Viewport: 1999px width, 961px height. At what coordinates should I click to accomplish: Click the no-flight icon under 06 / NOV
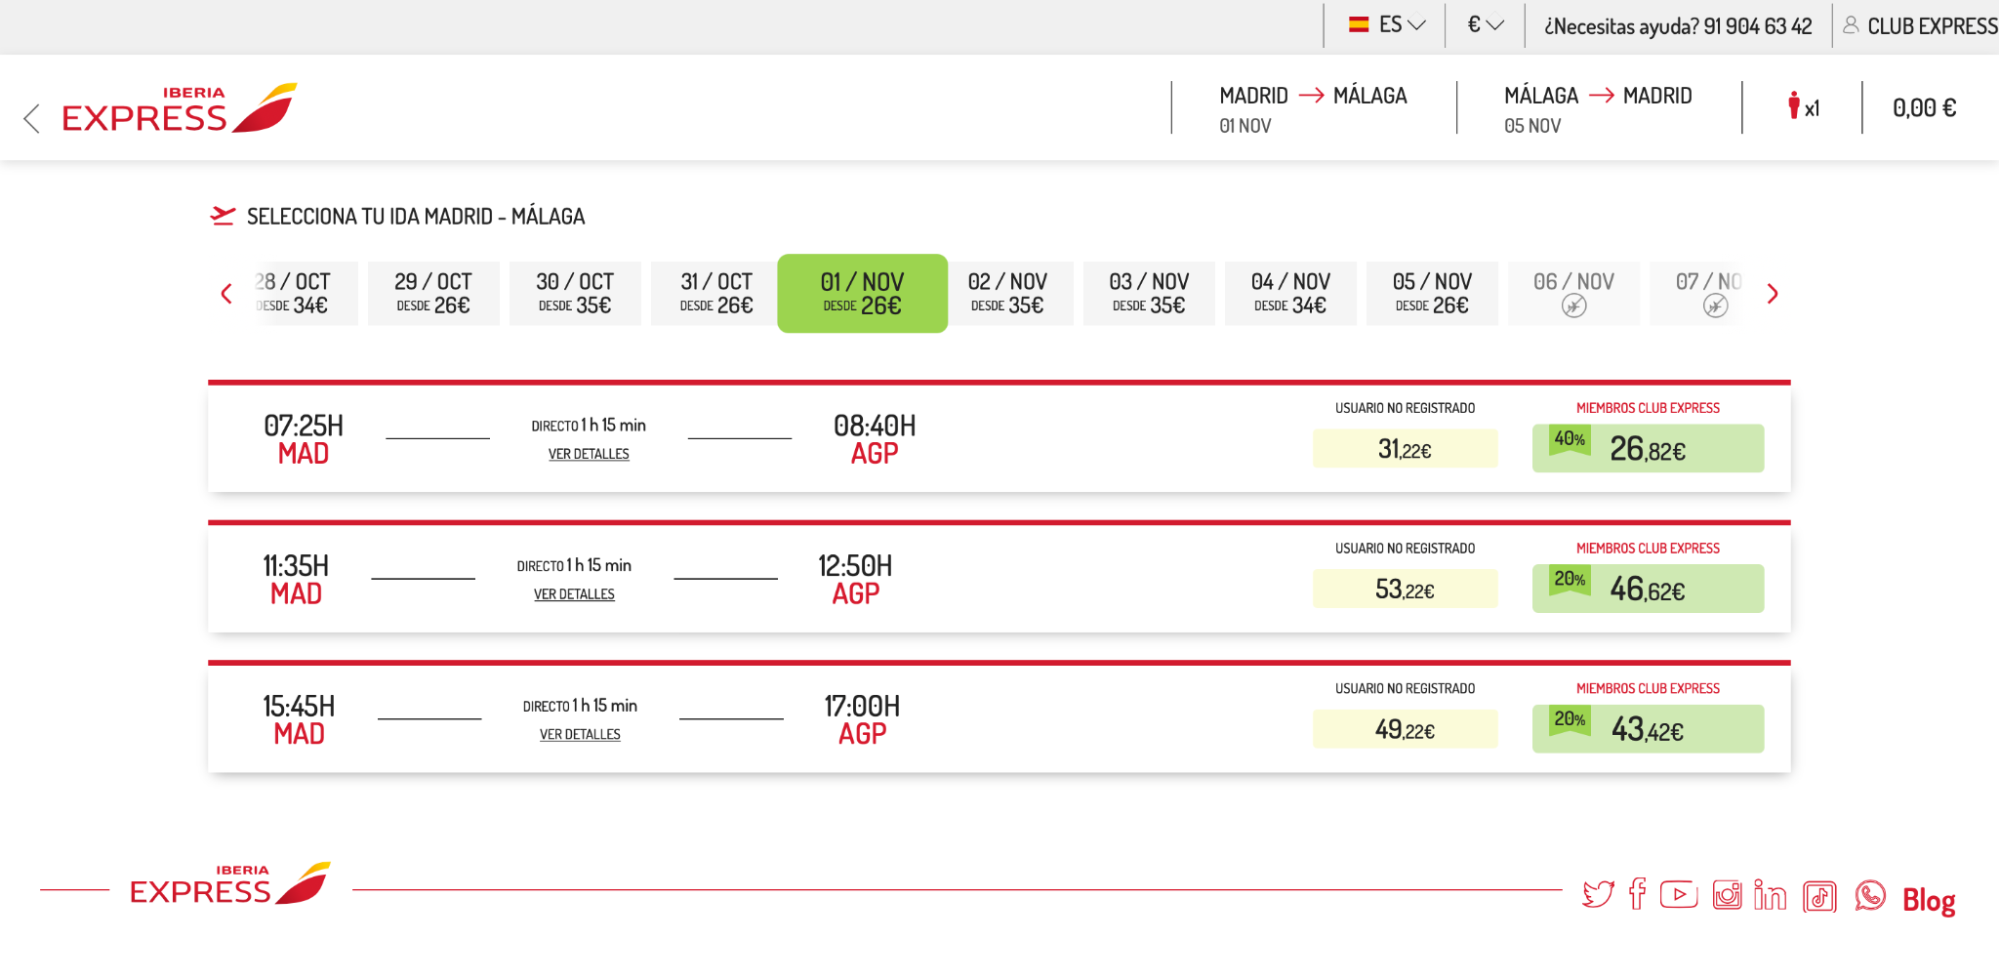pos(1574,306)
